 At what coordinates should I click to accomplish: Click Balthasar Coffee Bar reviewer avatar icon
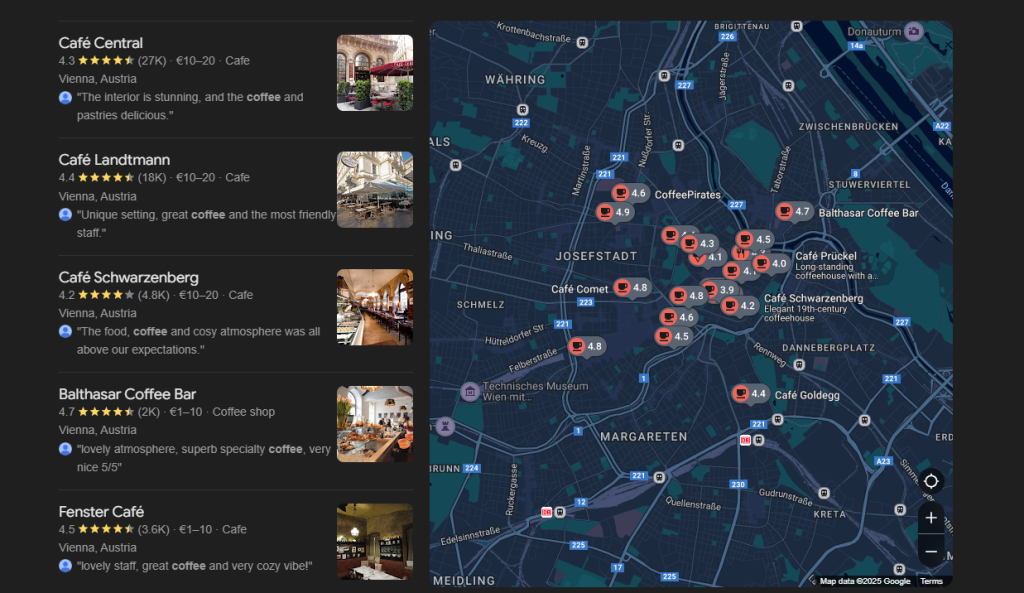(x=65, y=449)
